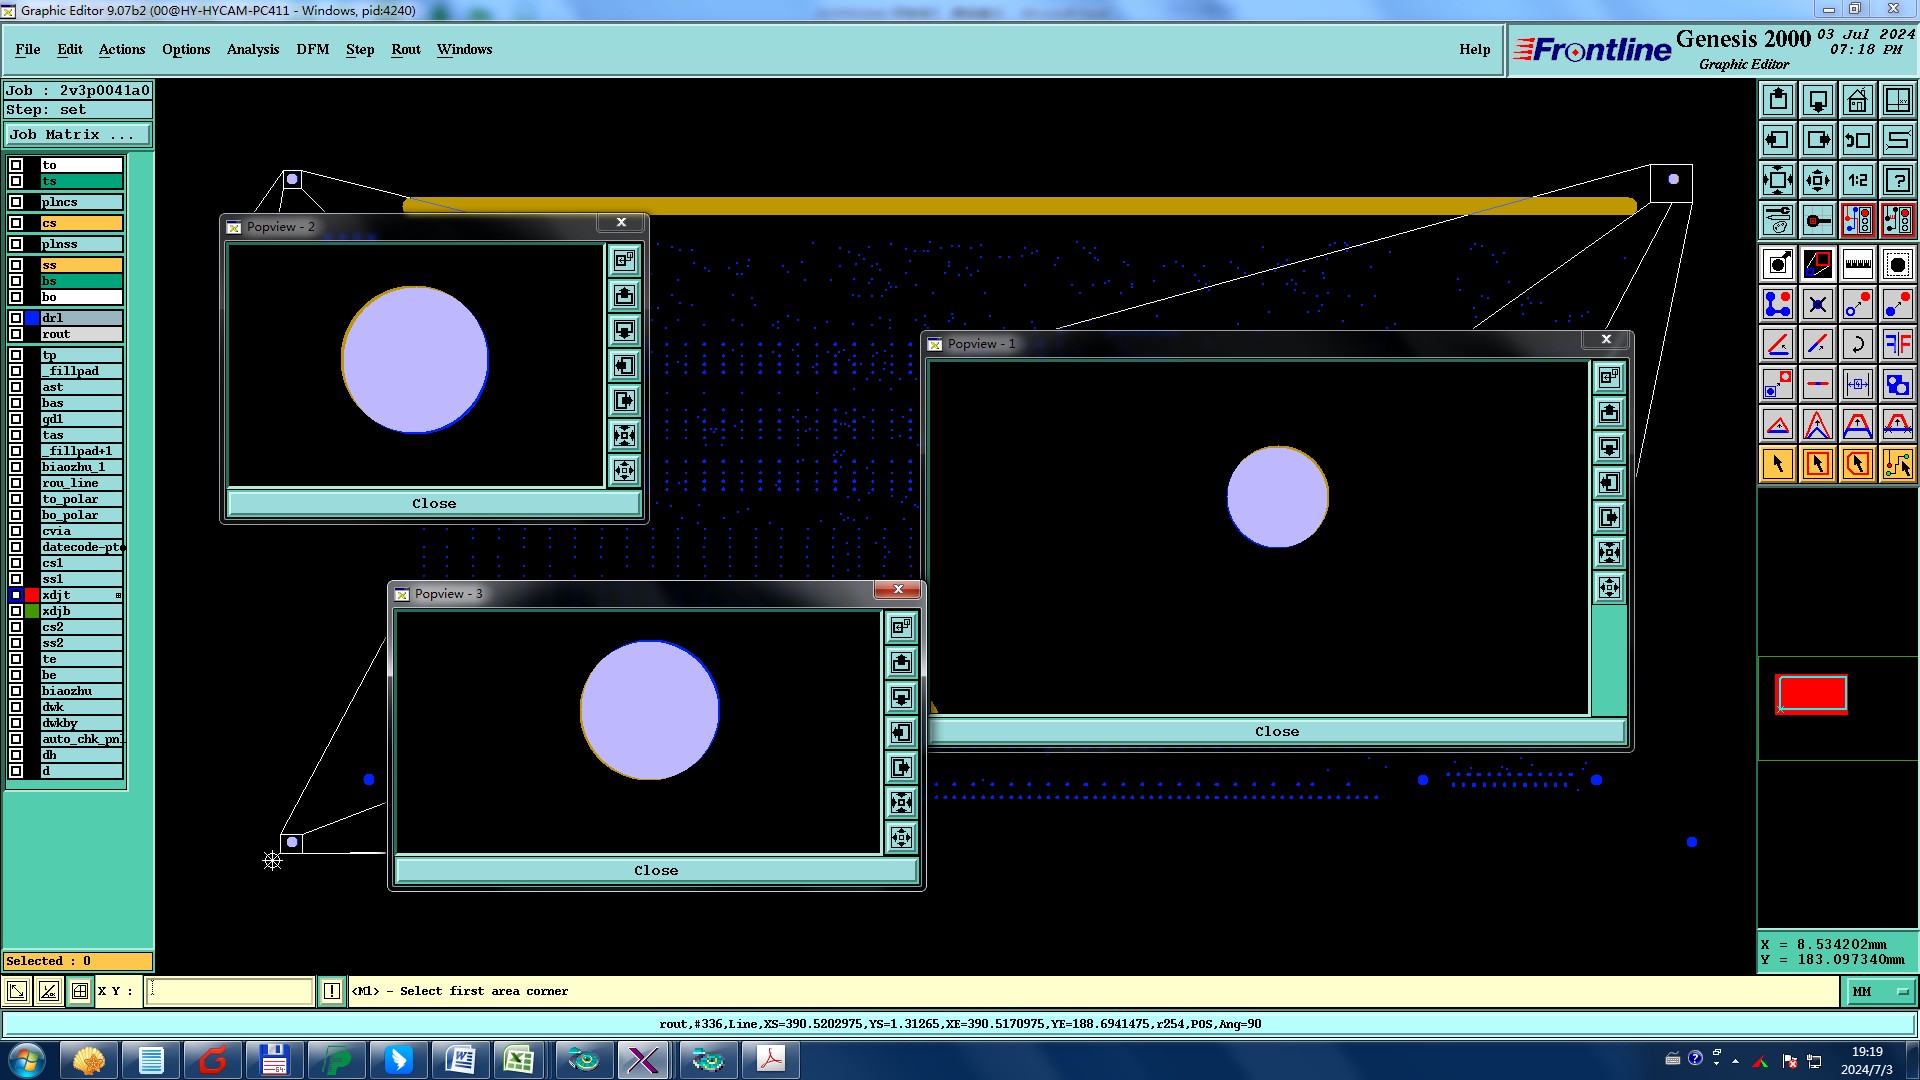
Task: Click the question mark help icon
Action: click(1897, 180)
